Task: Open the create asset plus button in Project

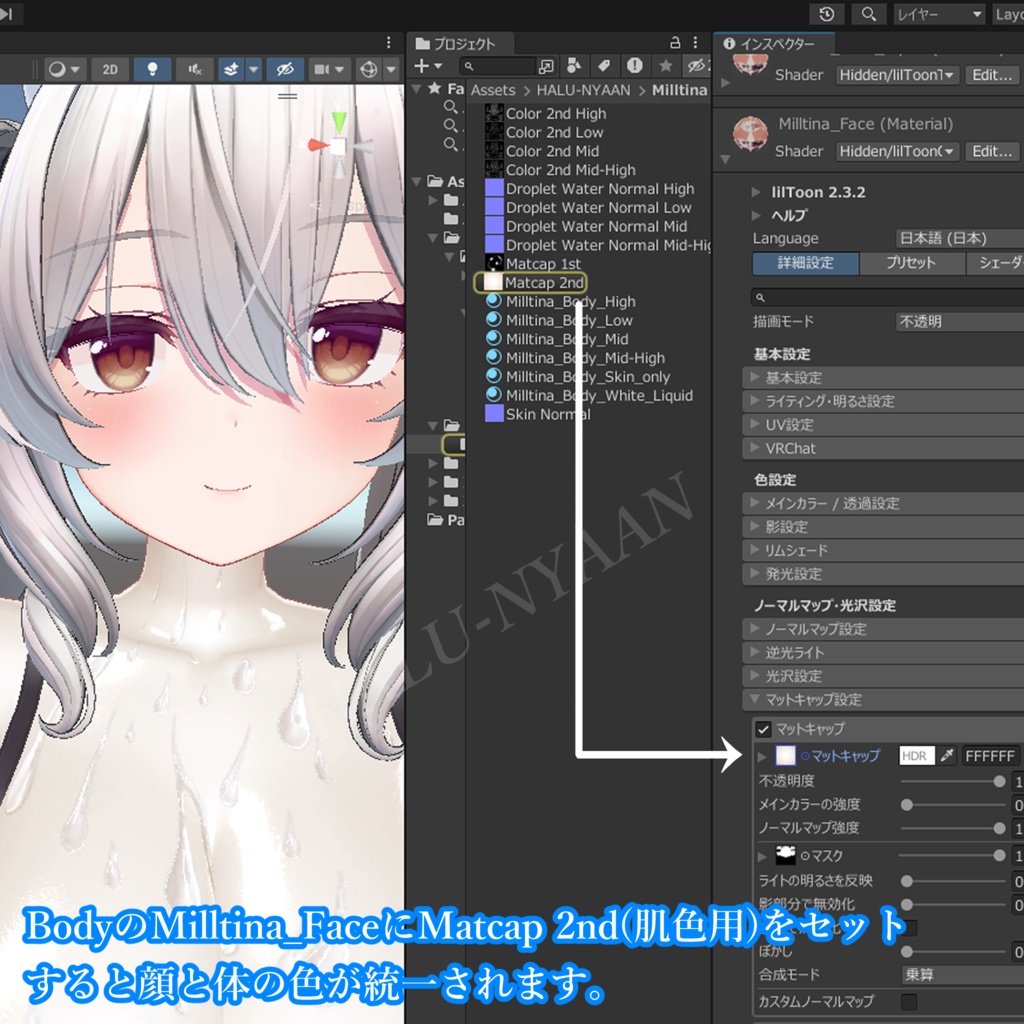Action: pos(423,67)
